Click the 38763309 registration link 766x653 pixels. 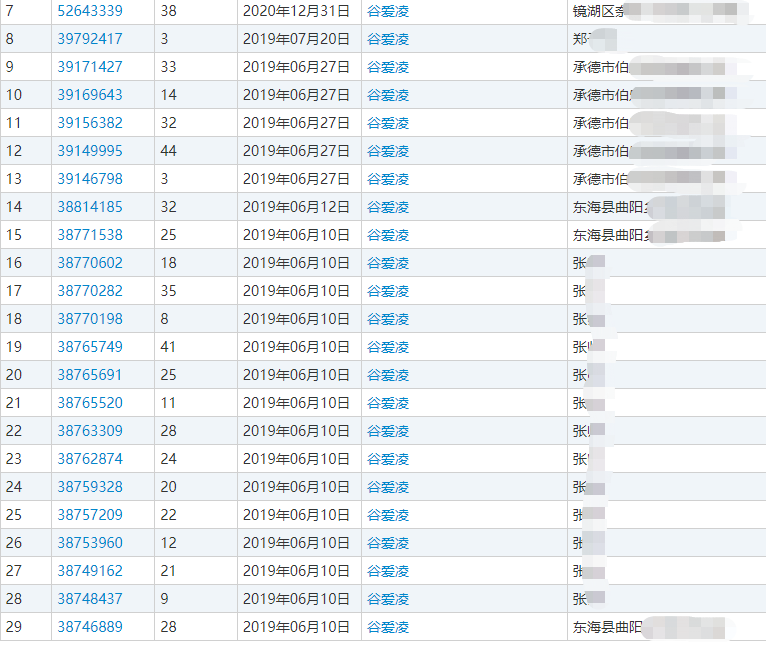coord(90,431)
